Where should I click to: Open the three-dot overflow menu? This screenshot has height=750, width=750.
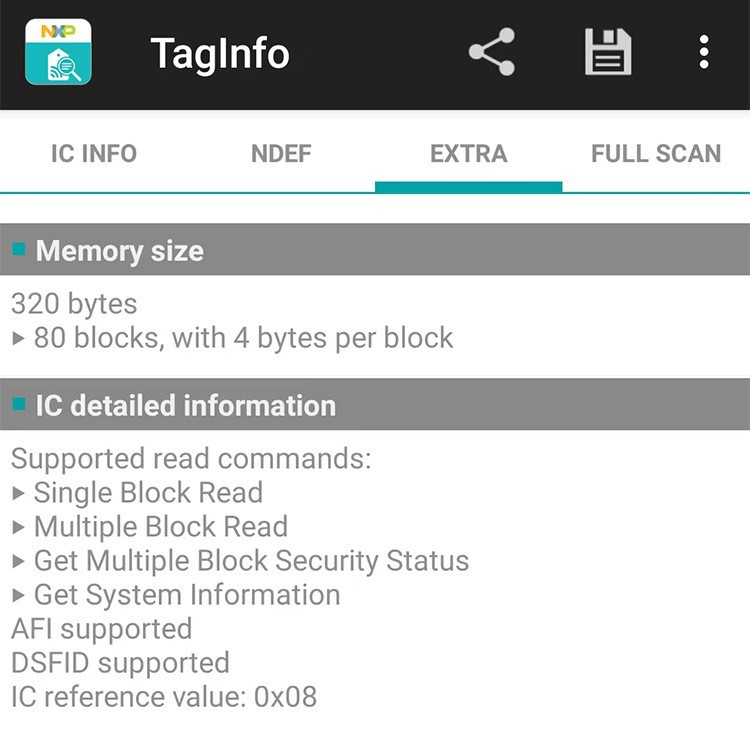click(704, 52)
